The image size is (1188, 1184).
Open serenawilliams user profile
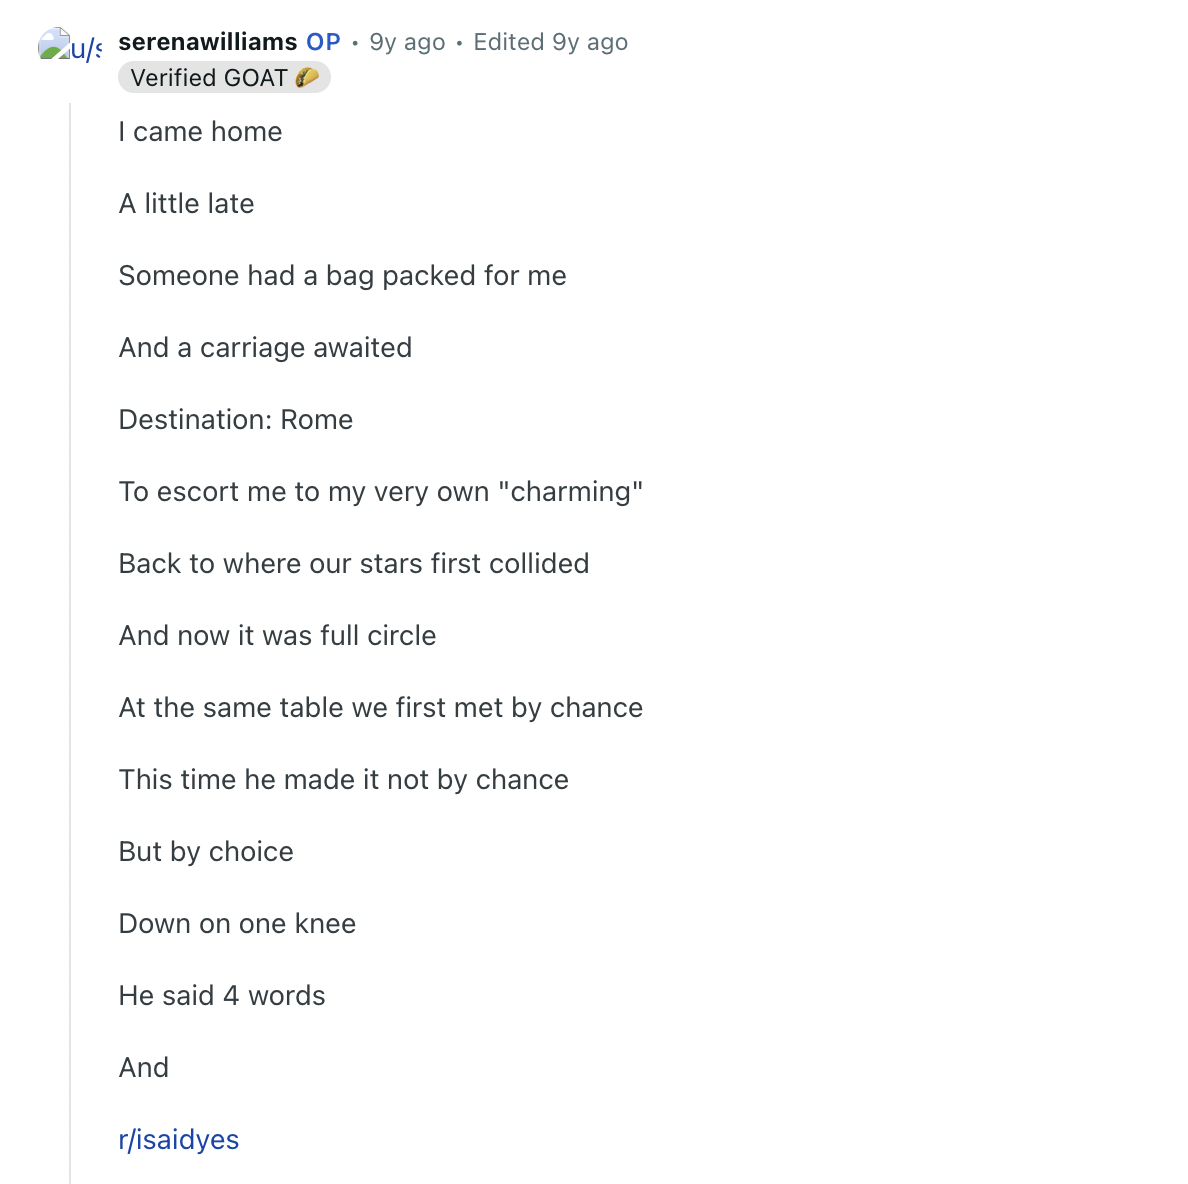(x=208, y=42)
